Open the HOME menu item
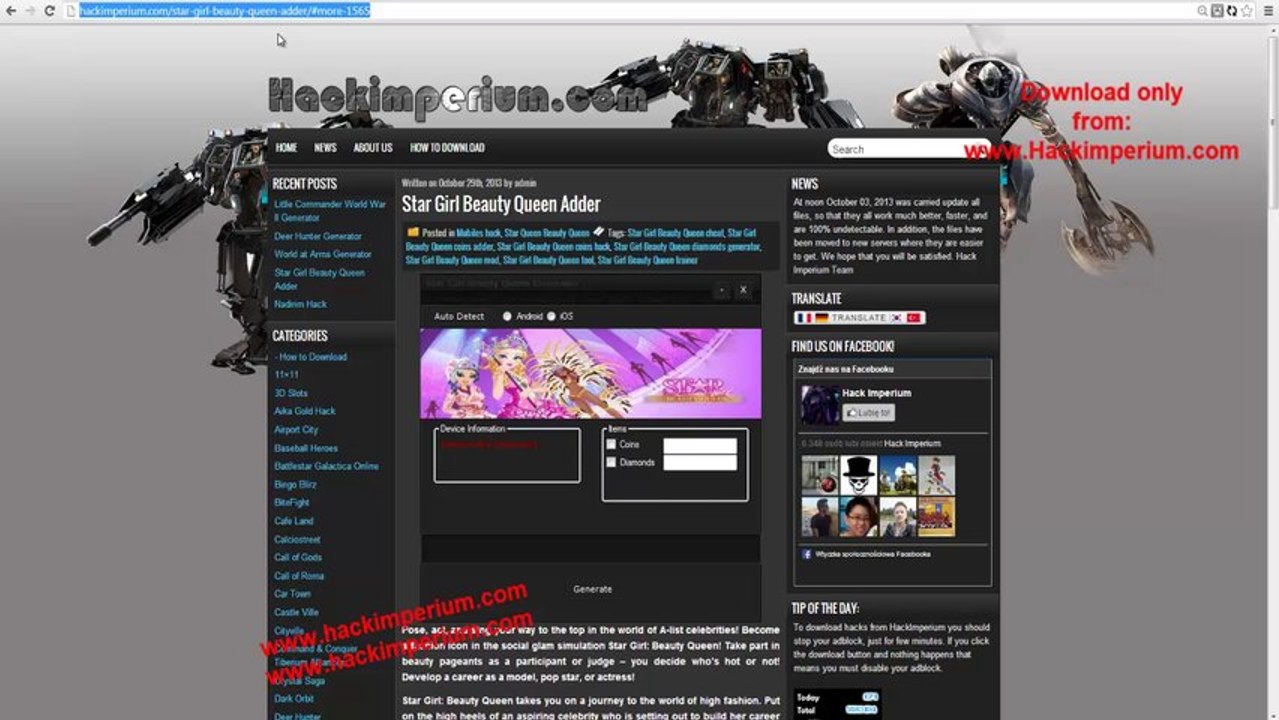 pyautogui.click(x=287, y=147)
